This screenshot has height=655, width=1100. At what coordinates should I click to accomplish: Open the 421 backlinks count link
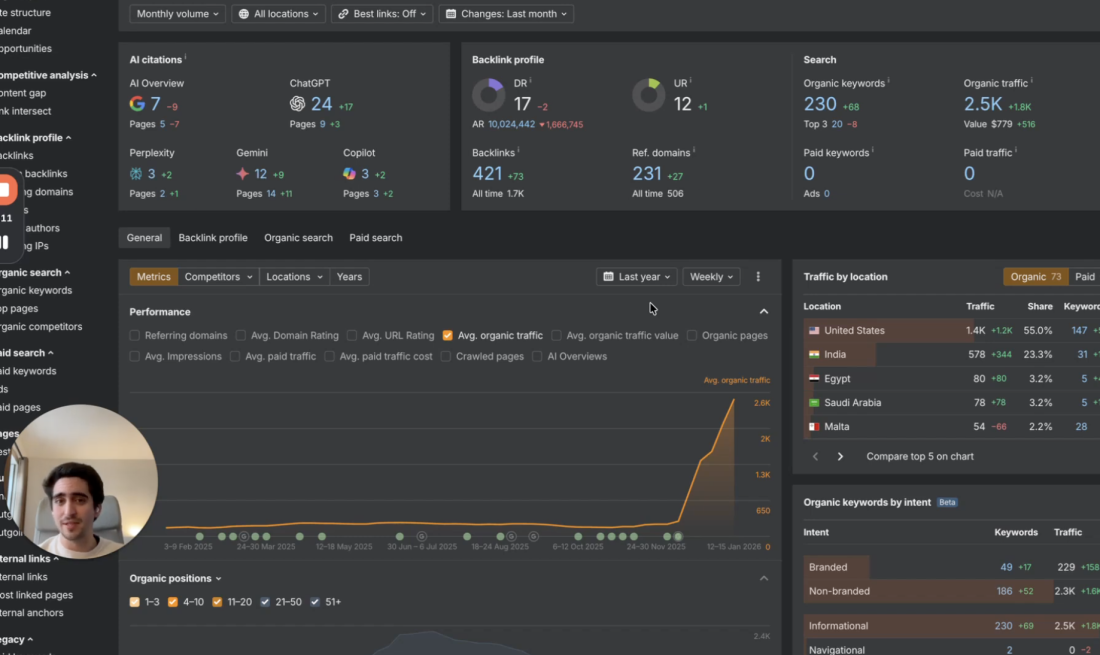pos(487,174)
